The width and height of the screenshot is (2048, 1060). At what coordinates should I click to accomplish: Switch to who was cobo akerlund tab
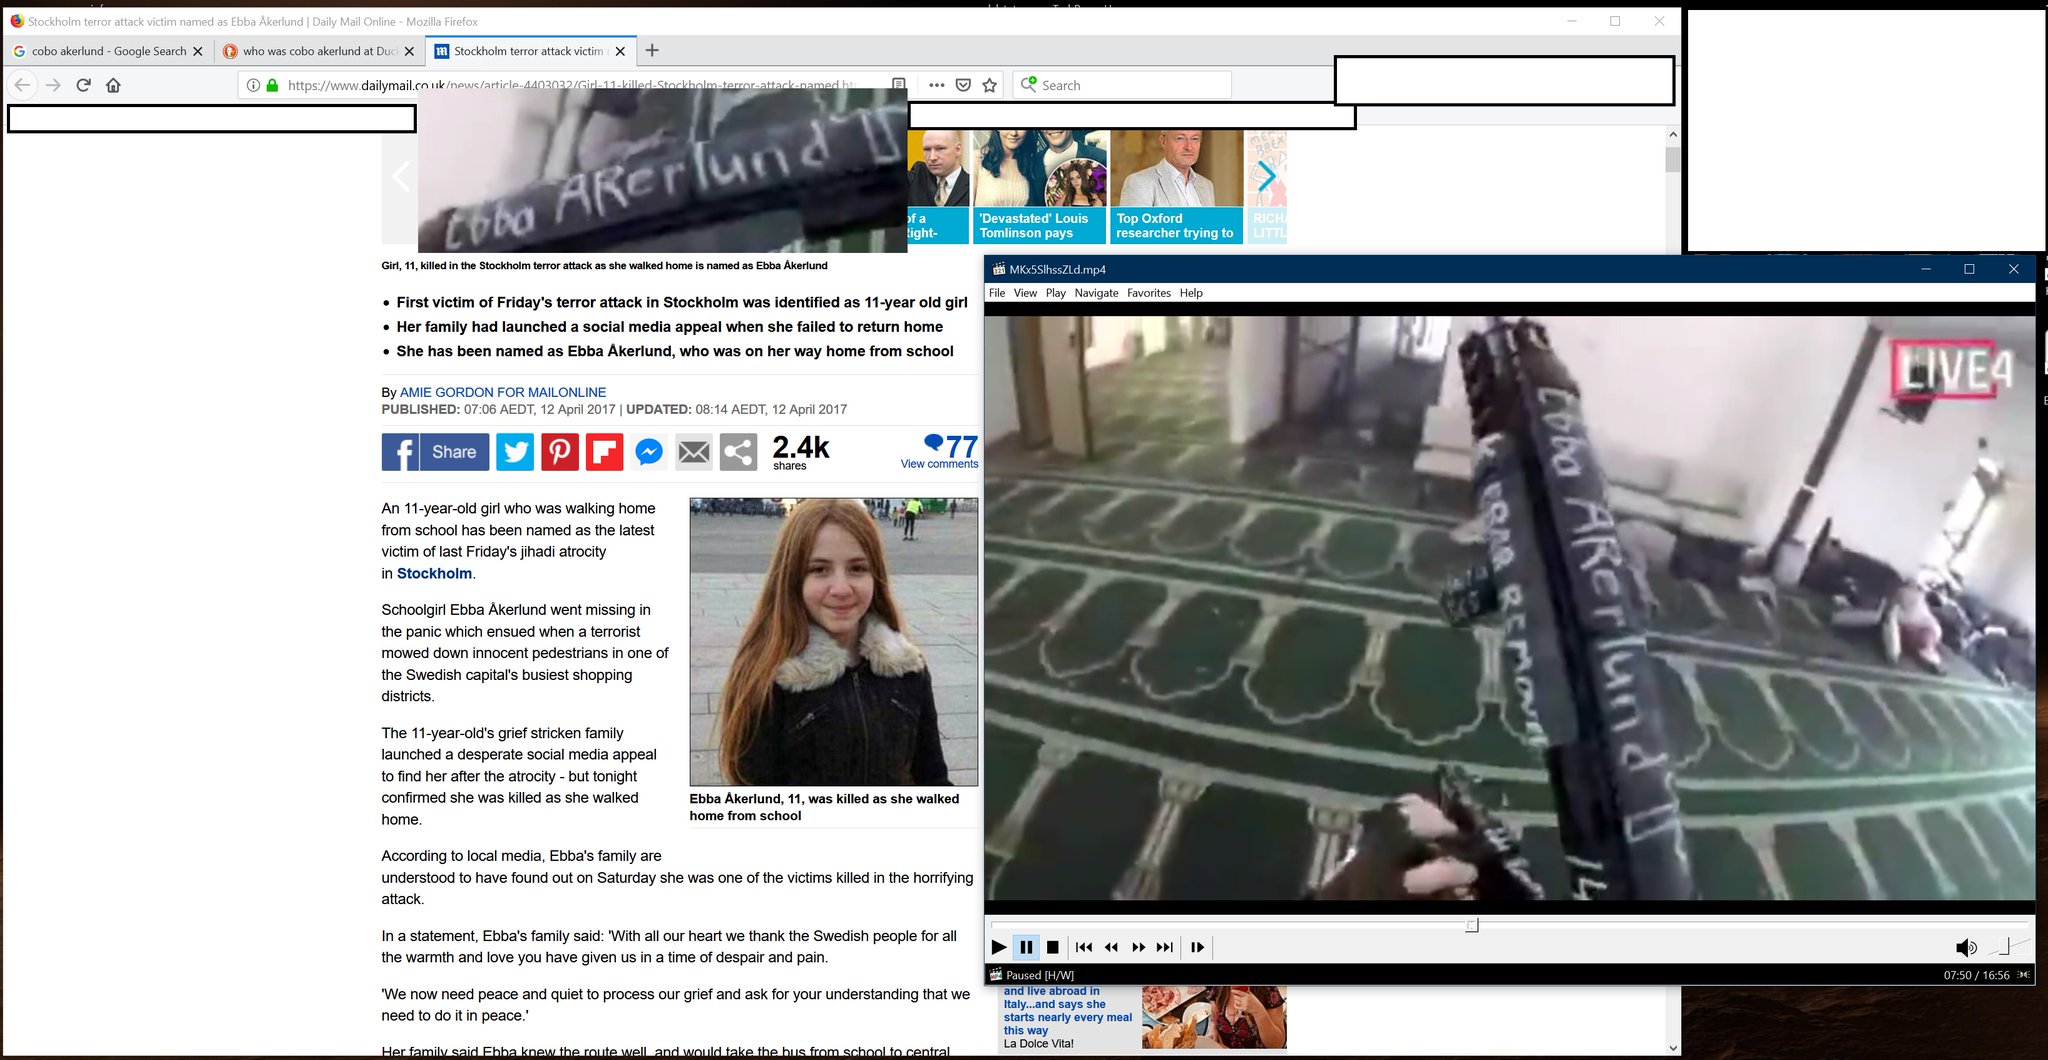(319, 51)
